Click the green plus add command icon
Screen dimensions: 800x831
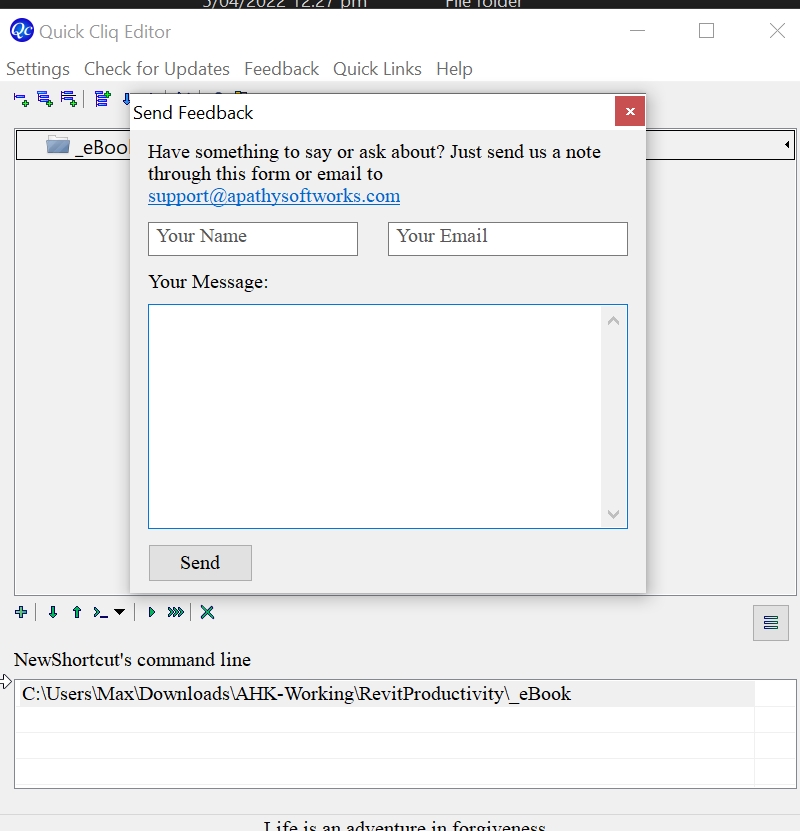click(21, 612)
